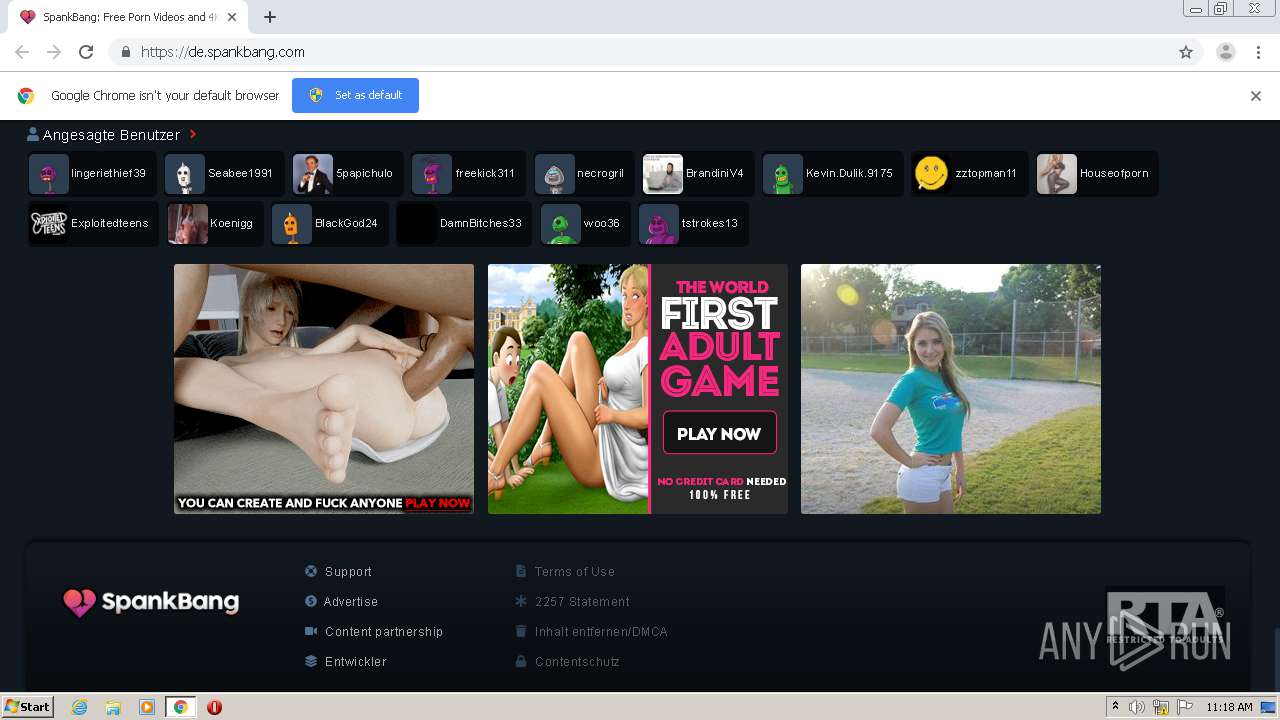Click the PLAY NOW ad button

click(719, 434)
